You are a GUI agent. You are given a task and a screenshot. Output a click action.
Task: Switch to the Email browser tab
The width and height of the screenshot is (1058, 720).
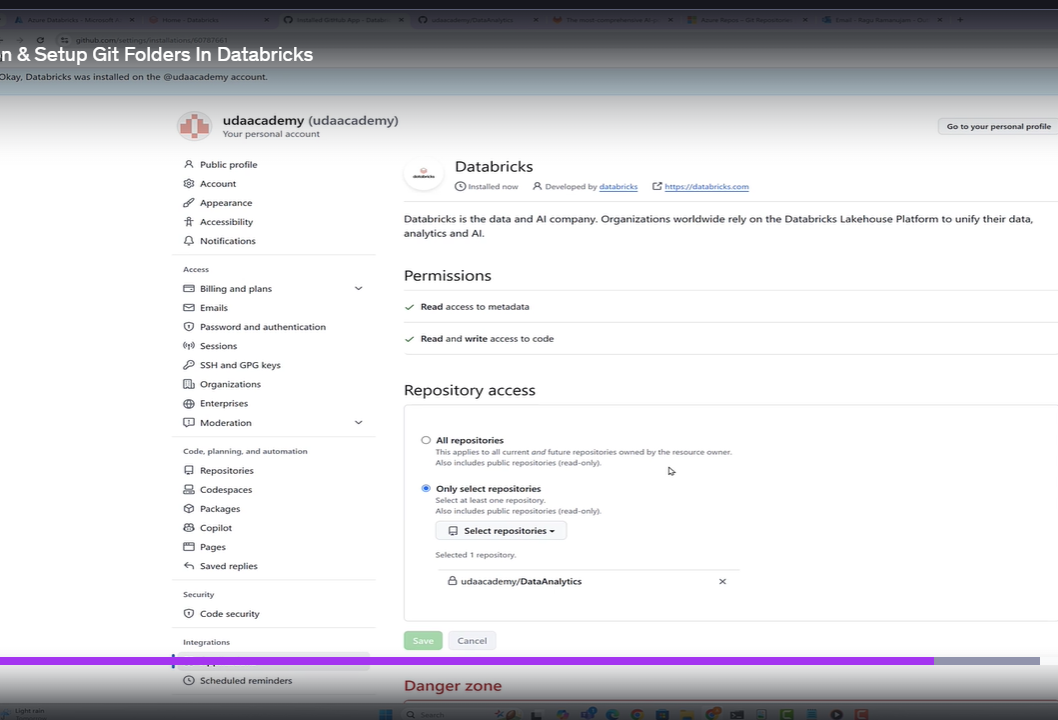point(881,20)
